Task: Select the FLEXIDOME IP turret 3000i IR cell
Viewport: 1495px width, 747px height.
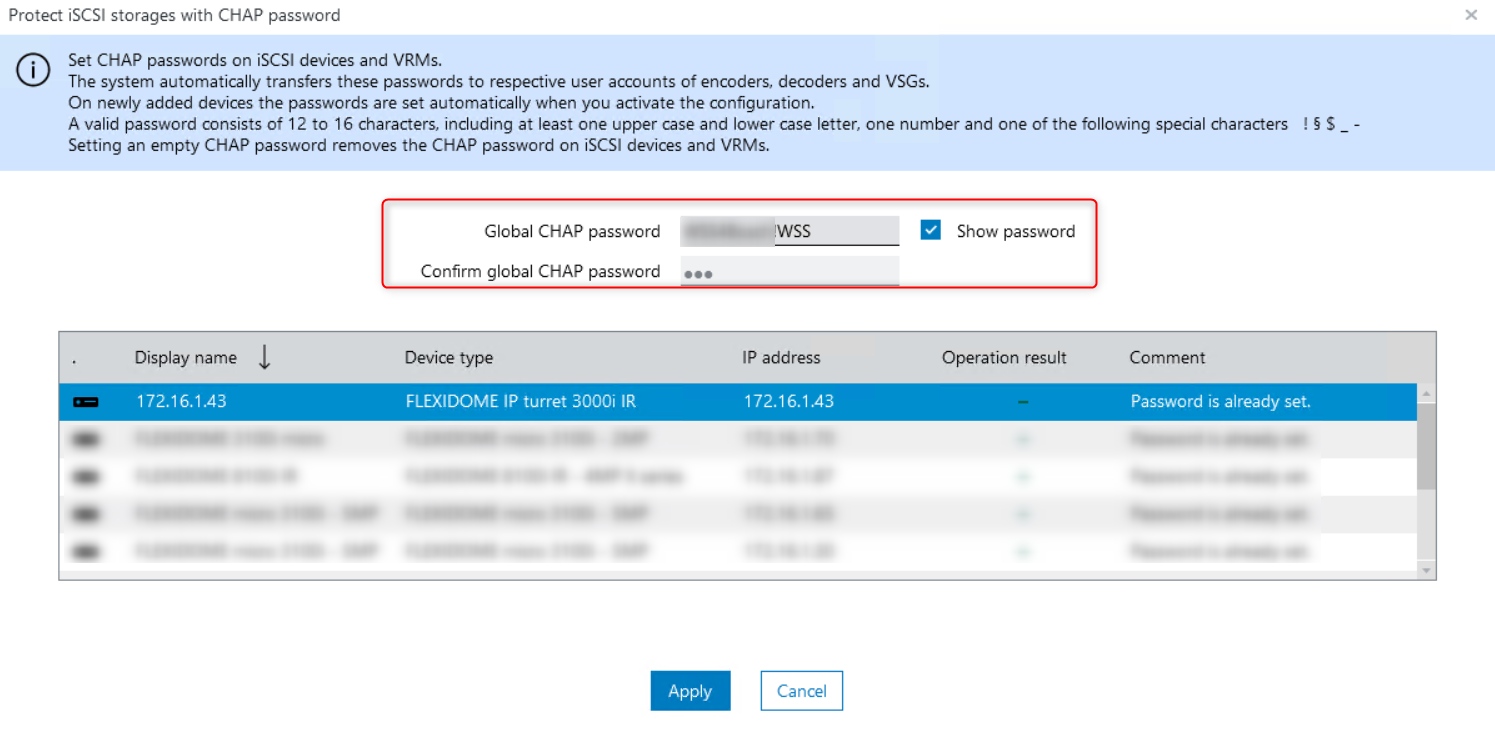Action: [x=520, y=402]
